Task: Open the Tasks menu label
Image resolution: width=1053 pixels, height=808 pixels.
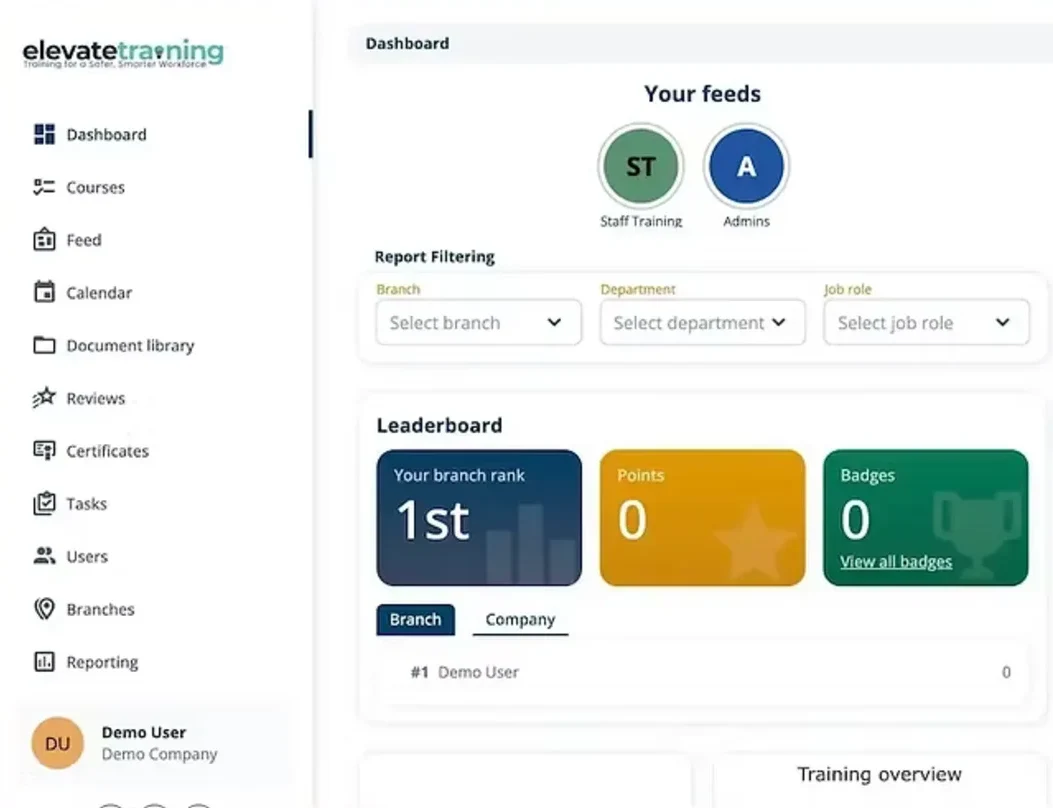Action: click(x=87, y=504)
